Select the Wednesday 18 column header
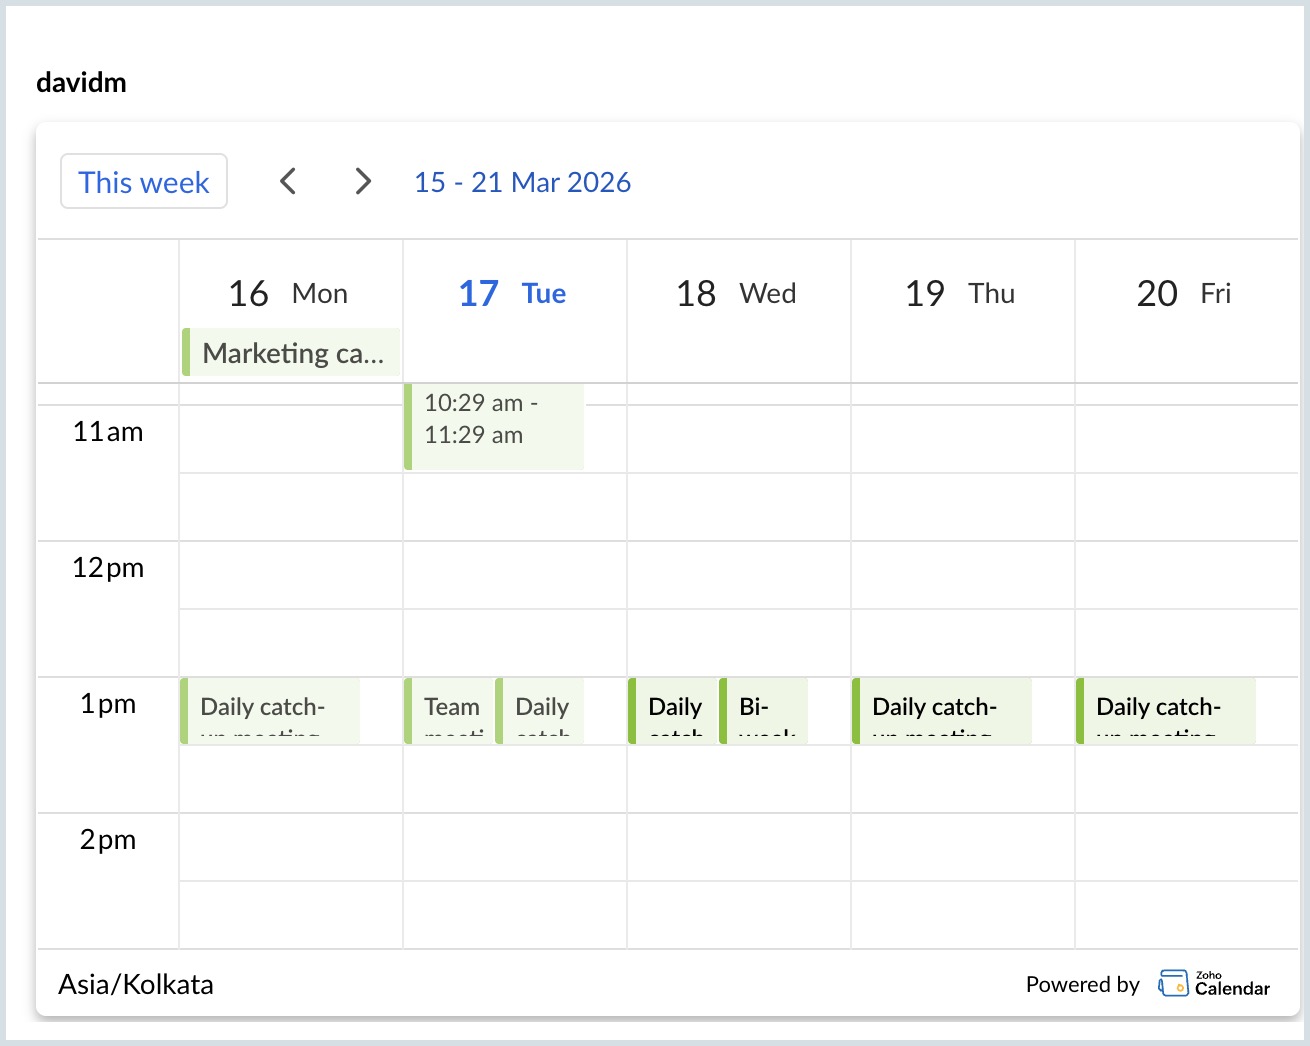 coord(736,293)
